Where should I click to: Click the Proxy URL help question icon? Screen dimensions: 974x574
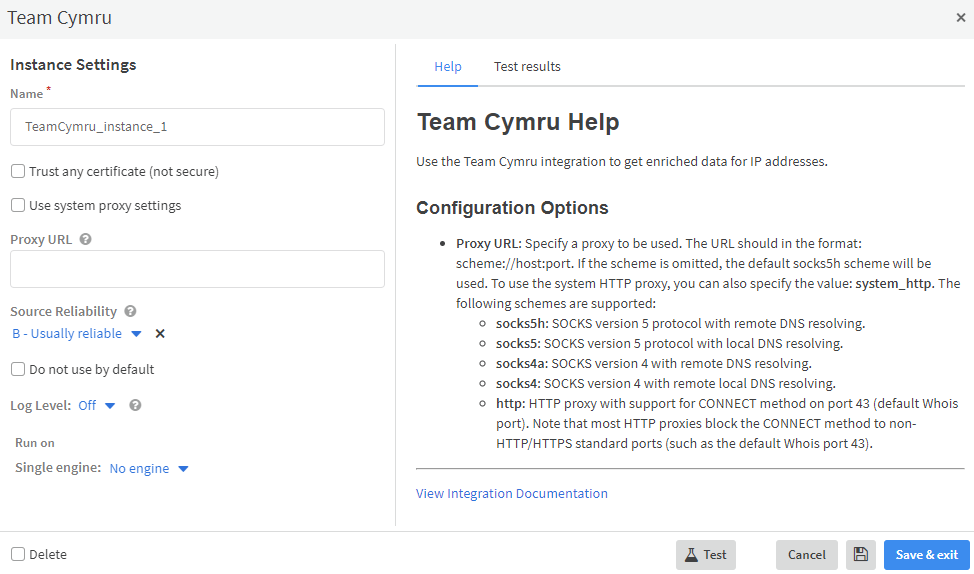(x=85, y=240)
